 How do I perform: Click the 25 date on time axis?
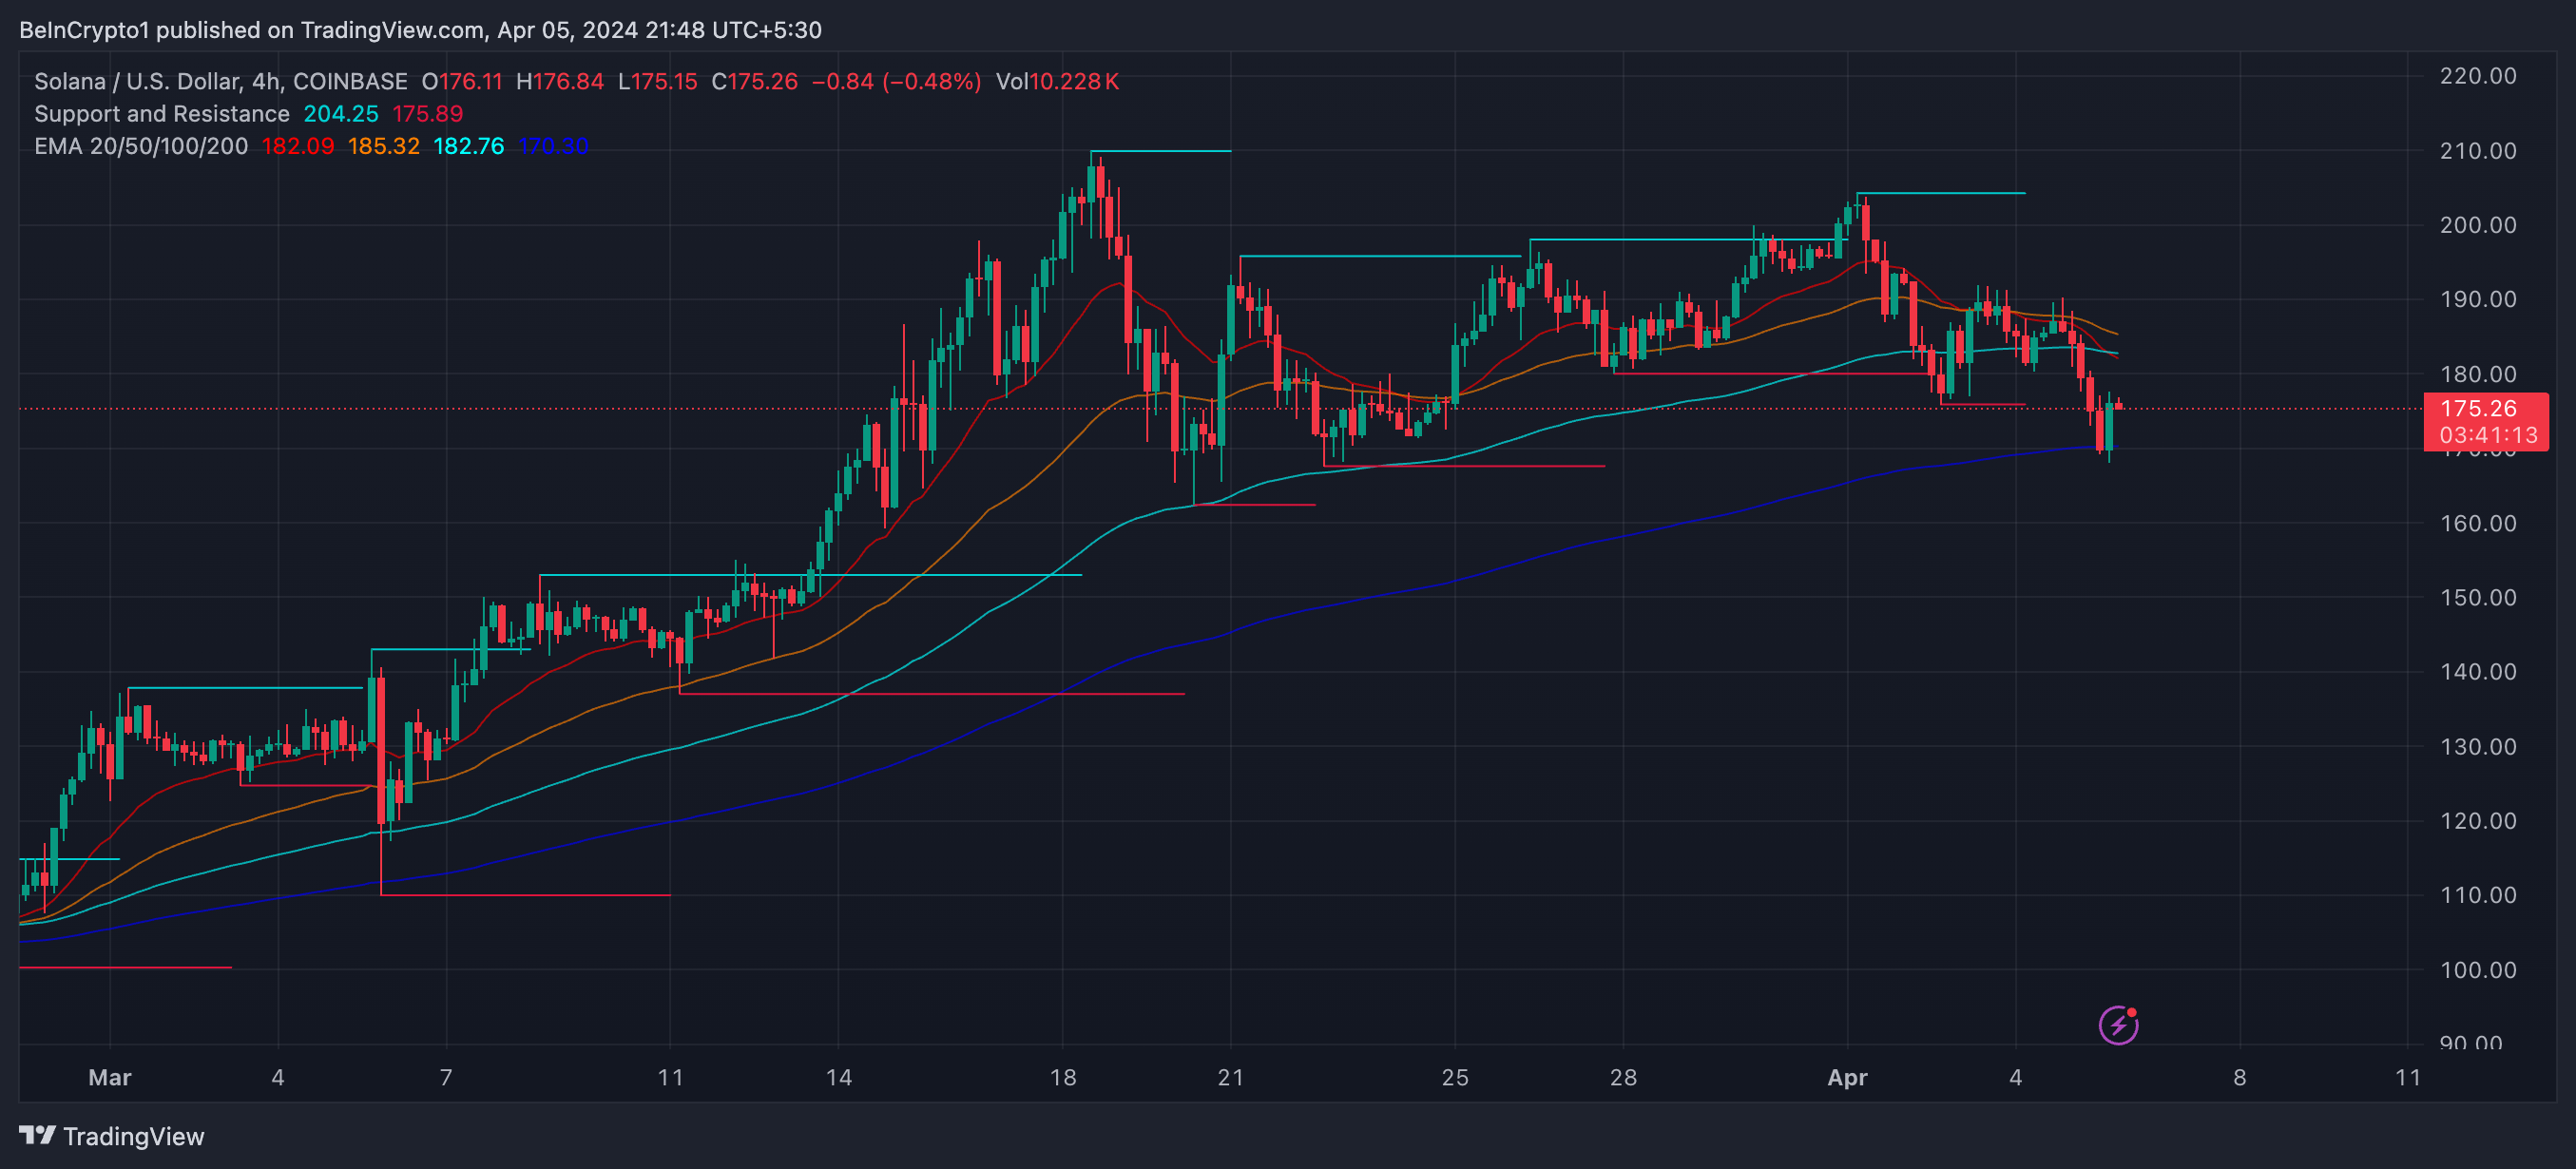(1454, 1077)
